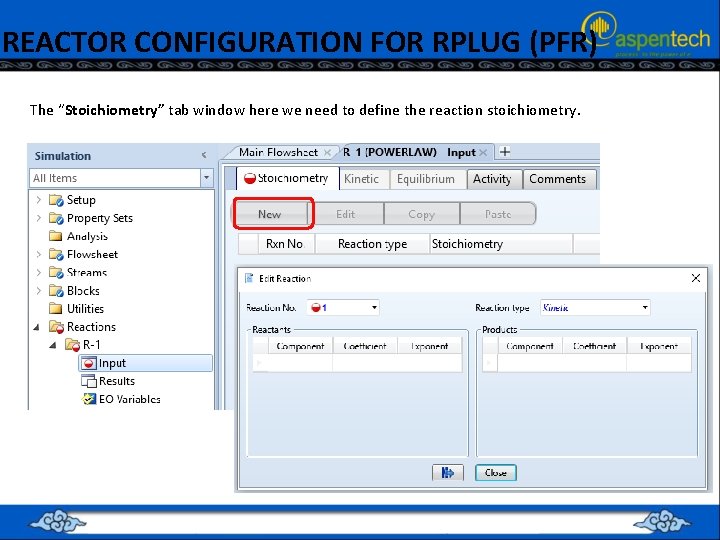Click first Component cell under Products
This screenshot has height=540, width=720.
pos(530,363)
